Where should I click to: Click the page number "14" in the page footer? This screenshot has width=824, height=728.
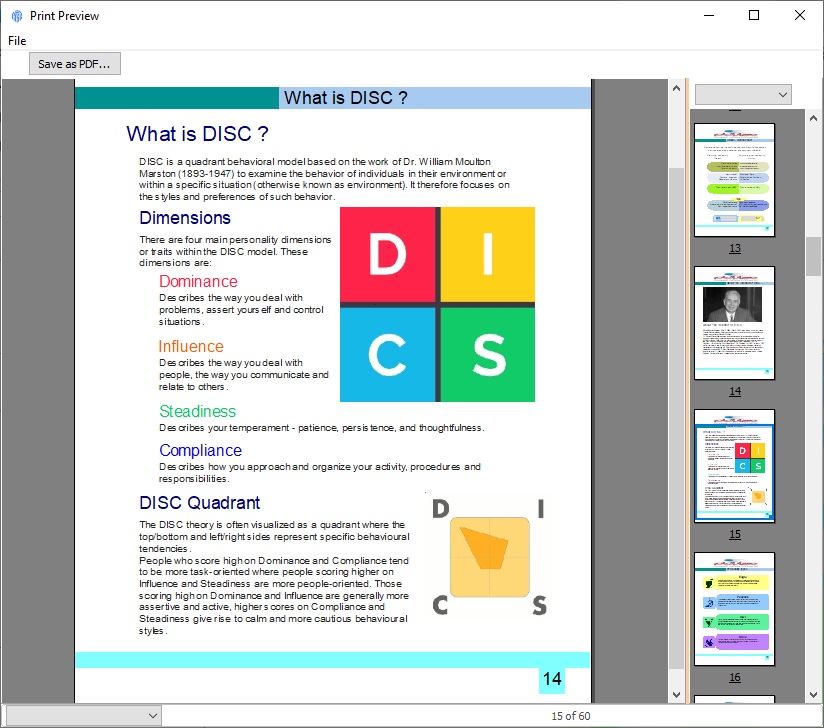[x=552, y=679]
